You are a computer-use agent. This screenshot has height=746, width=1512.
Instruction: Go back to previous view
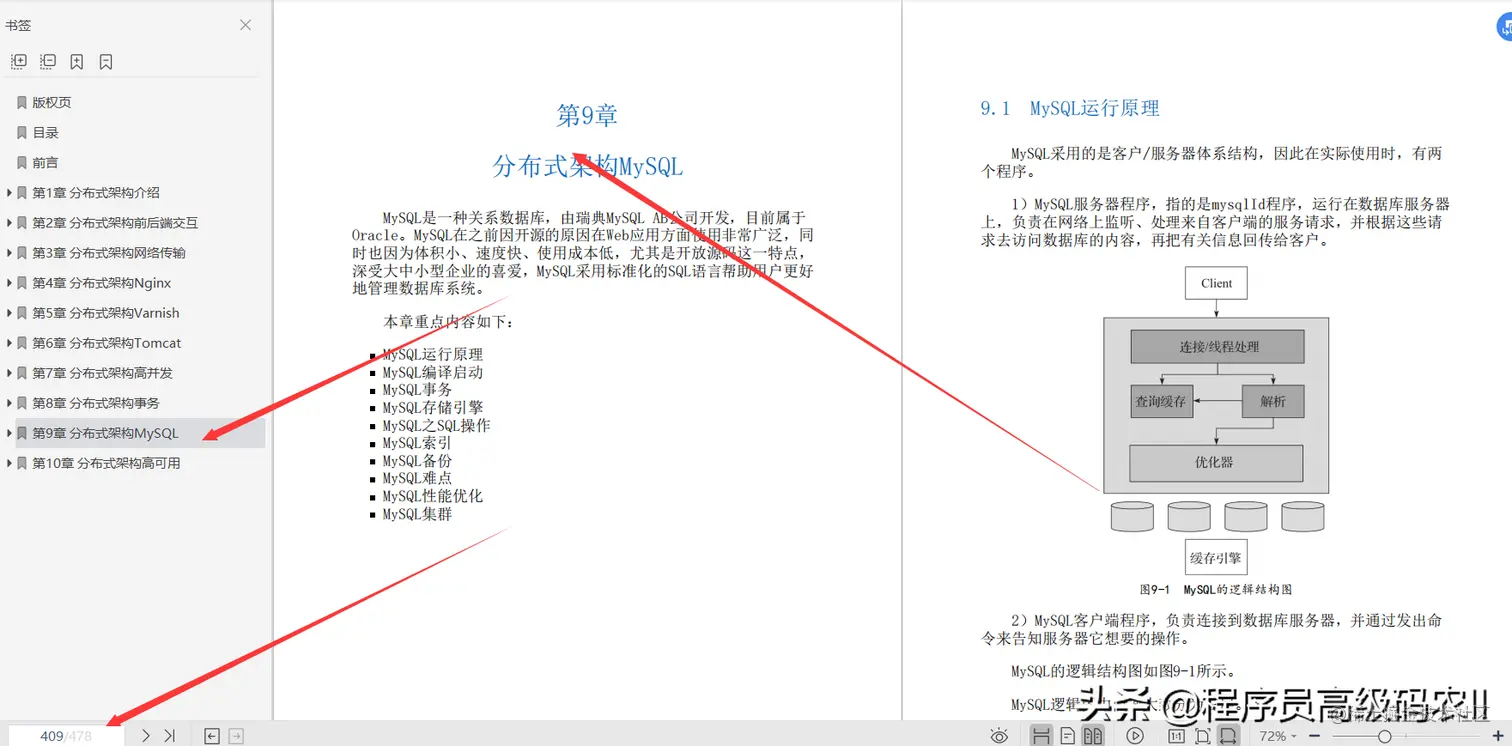click(x=212, y=736)
